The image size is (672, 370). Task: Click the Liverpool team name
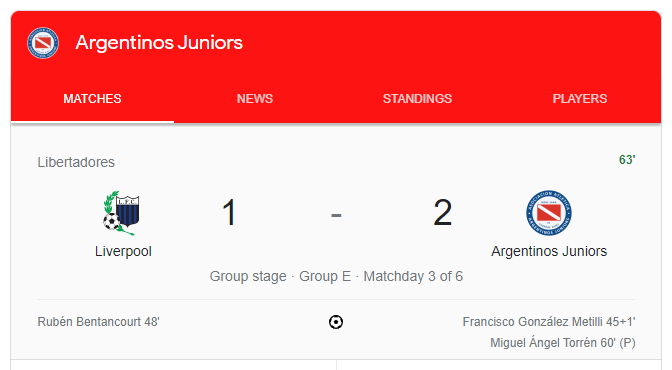click(123, 251)
